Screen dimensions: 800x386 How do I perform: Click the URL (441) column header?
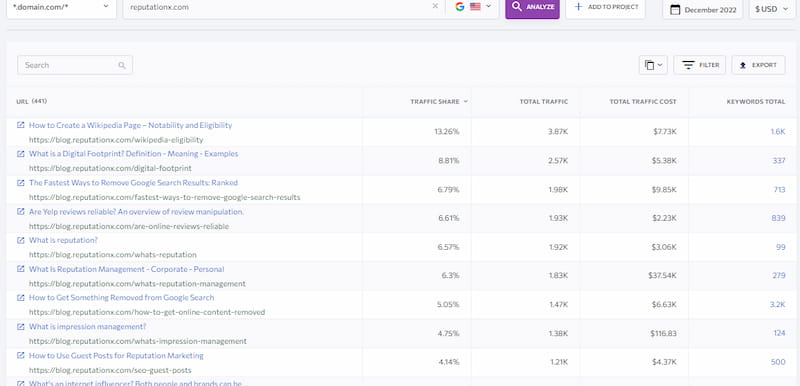point(32,101)
